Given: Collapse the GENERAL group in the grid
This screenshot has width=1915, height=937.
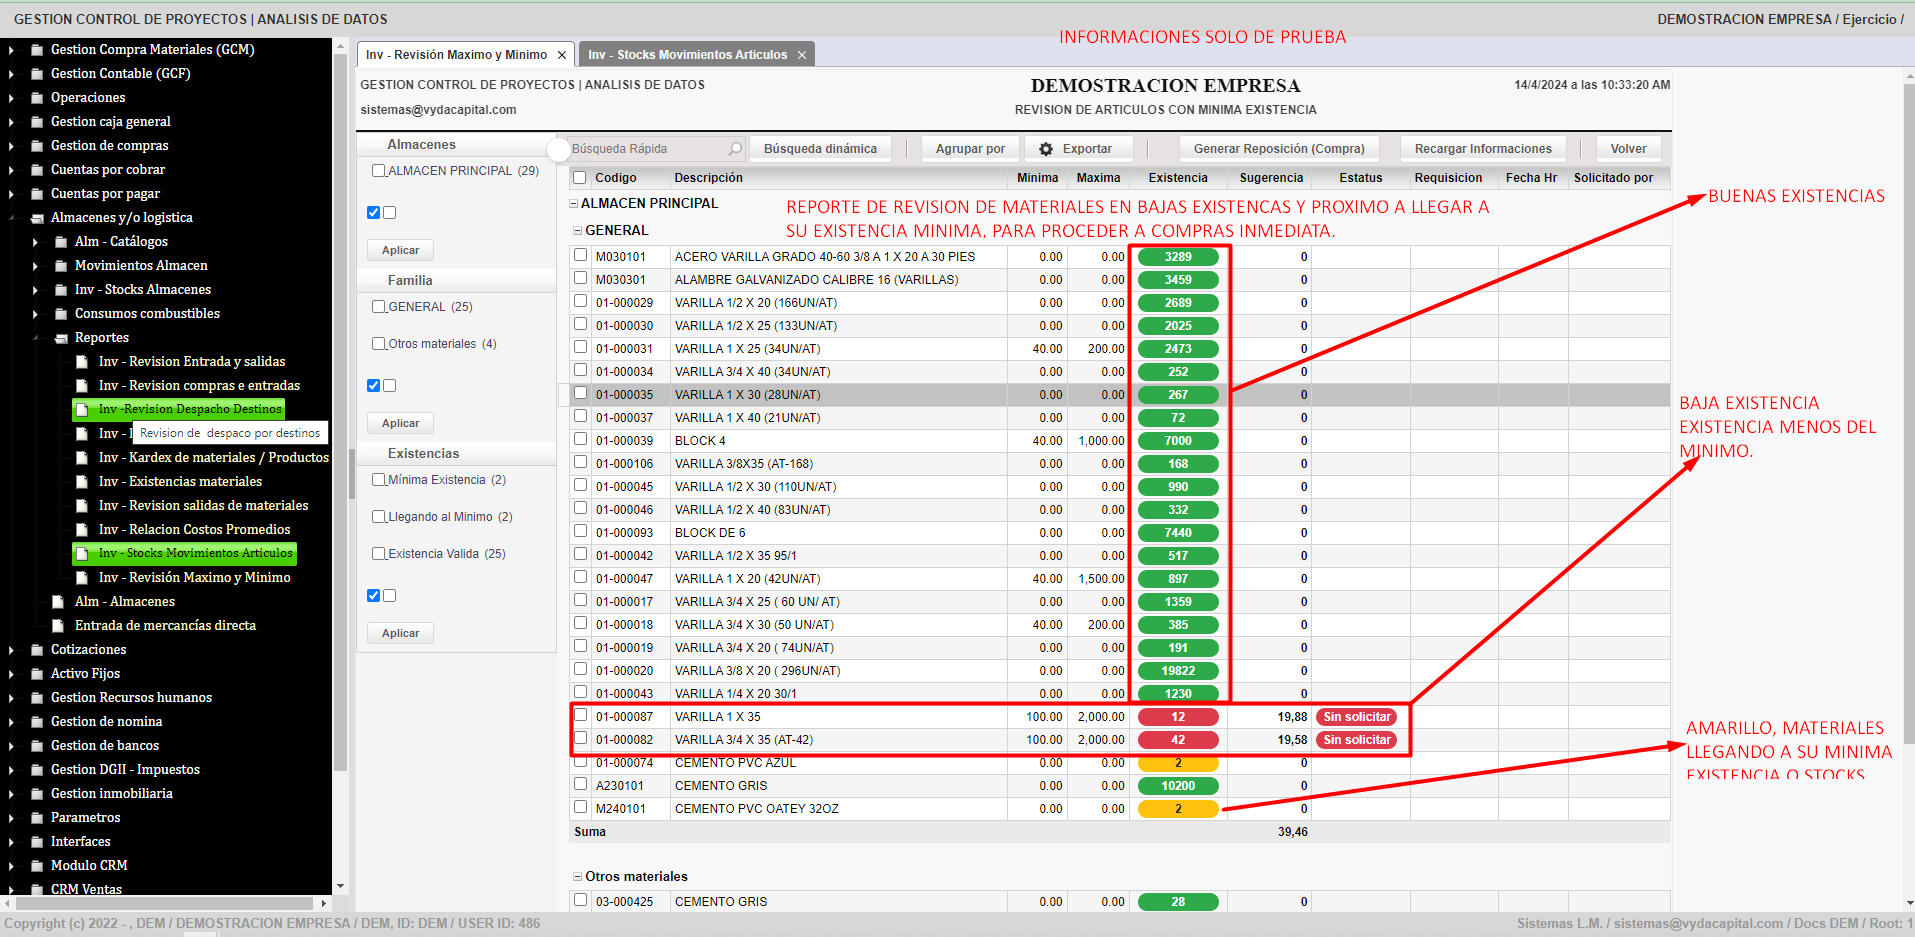Looking at the screenshot, I should [577, 231].
